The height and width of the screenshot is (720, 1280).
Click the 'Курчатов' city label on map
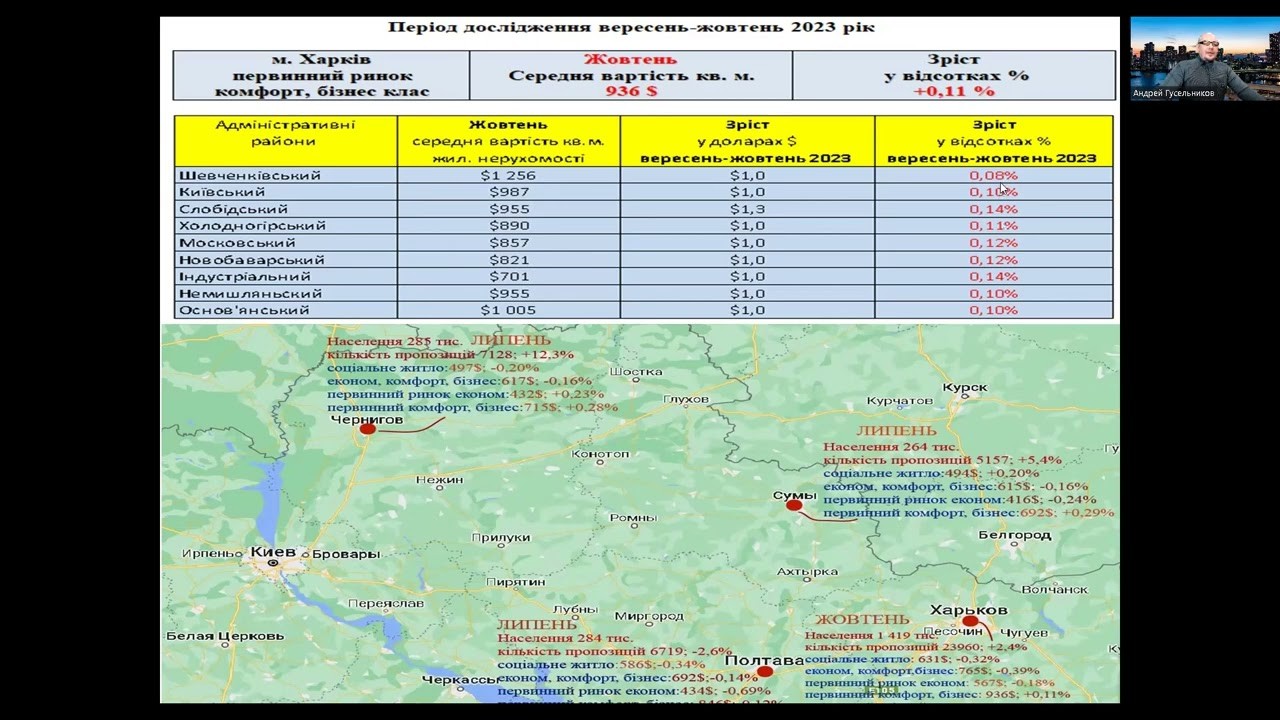coord(900,401)
